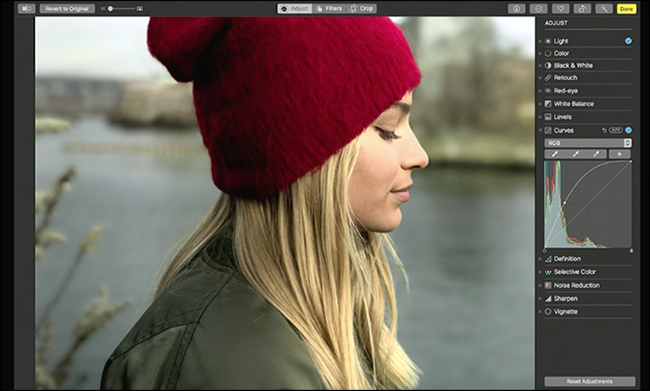Toggle the Curves adjustment blue checkmark

click(x=628, y=130)
